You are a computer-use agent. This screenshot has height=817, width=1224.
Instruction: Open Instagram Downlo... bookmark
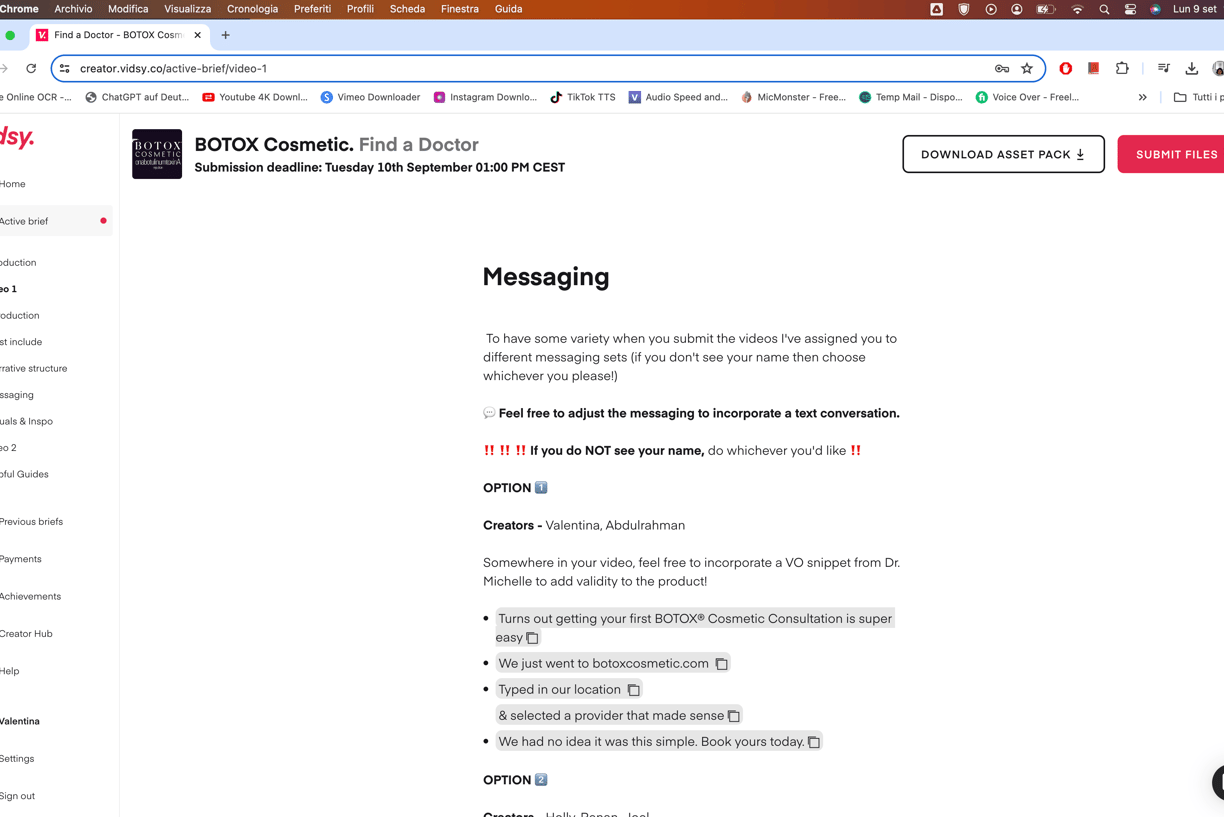click(x=485, y=98)
